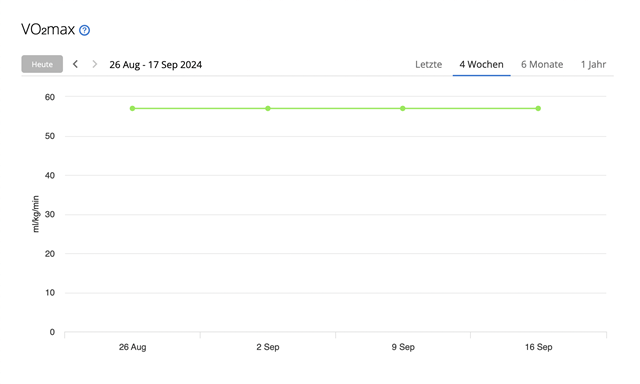
Task: Click the Heute button
Action: click(x=42, y=64)
